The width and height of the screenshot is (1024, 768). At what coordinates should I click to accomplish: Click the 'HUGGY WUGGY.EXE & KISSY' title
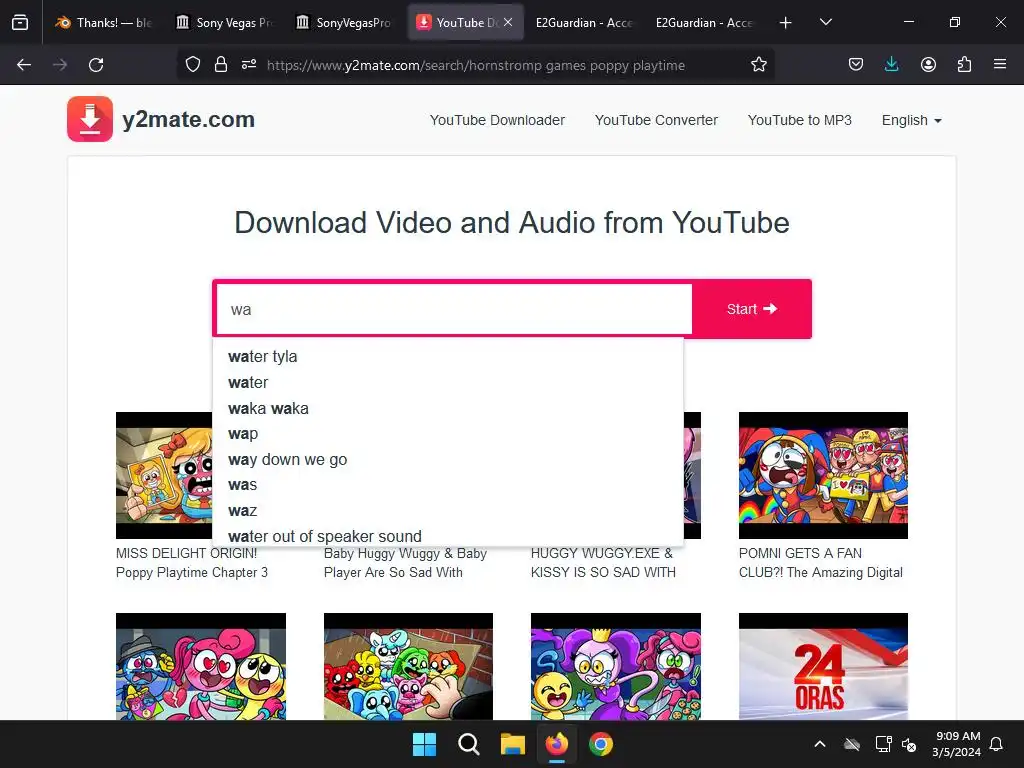click(x=603, y=562)
